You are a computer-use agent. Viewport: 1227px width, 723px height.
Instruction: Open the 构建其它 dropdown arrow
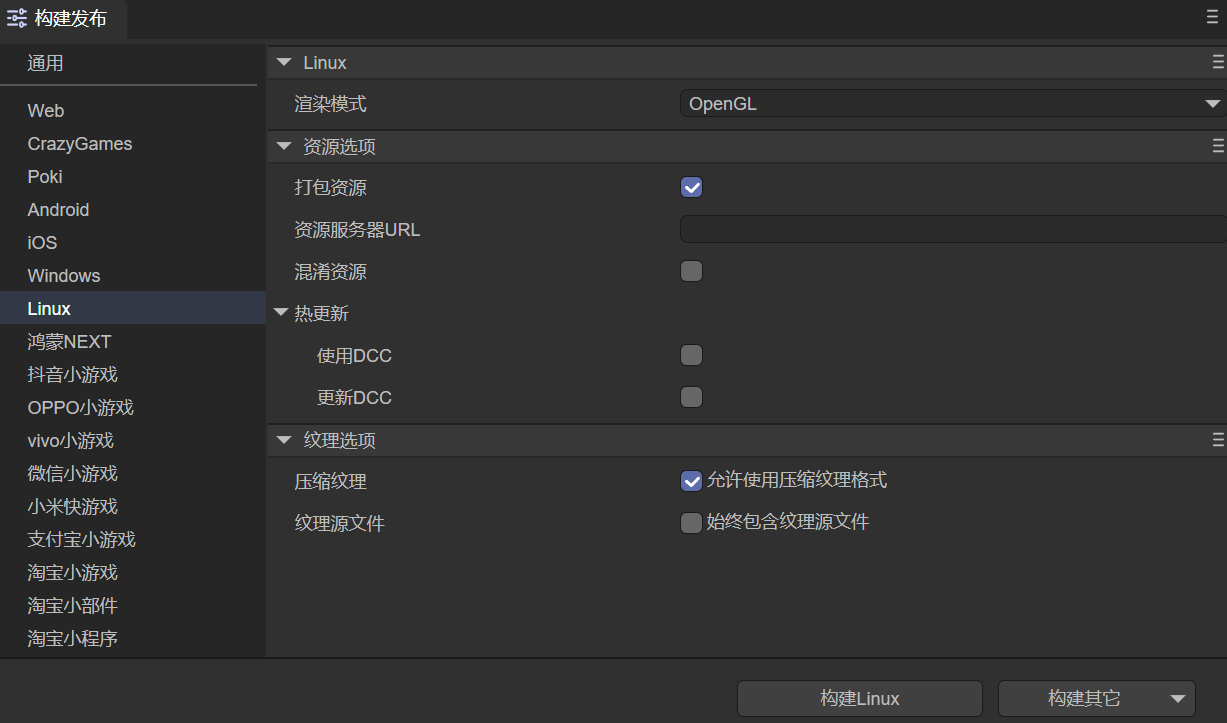pos(1178,699)
